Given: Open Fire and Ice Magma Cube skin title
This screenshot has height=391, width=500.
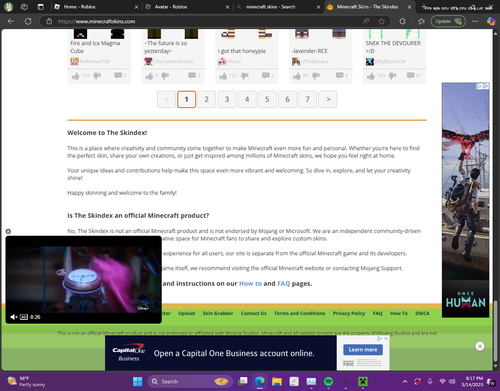Looking at the screenshot, I should (95, 47).
